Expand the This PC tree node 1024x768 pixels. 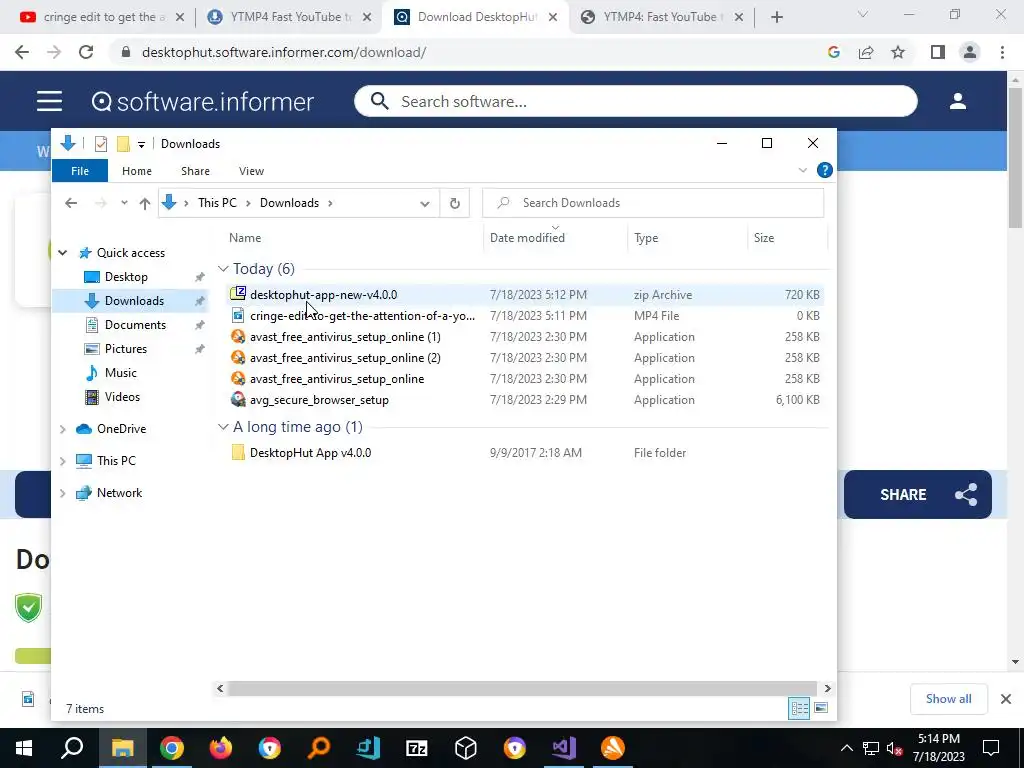click(63, 461)
